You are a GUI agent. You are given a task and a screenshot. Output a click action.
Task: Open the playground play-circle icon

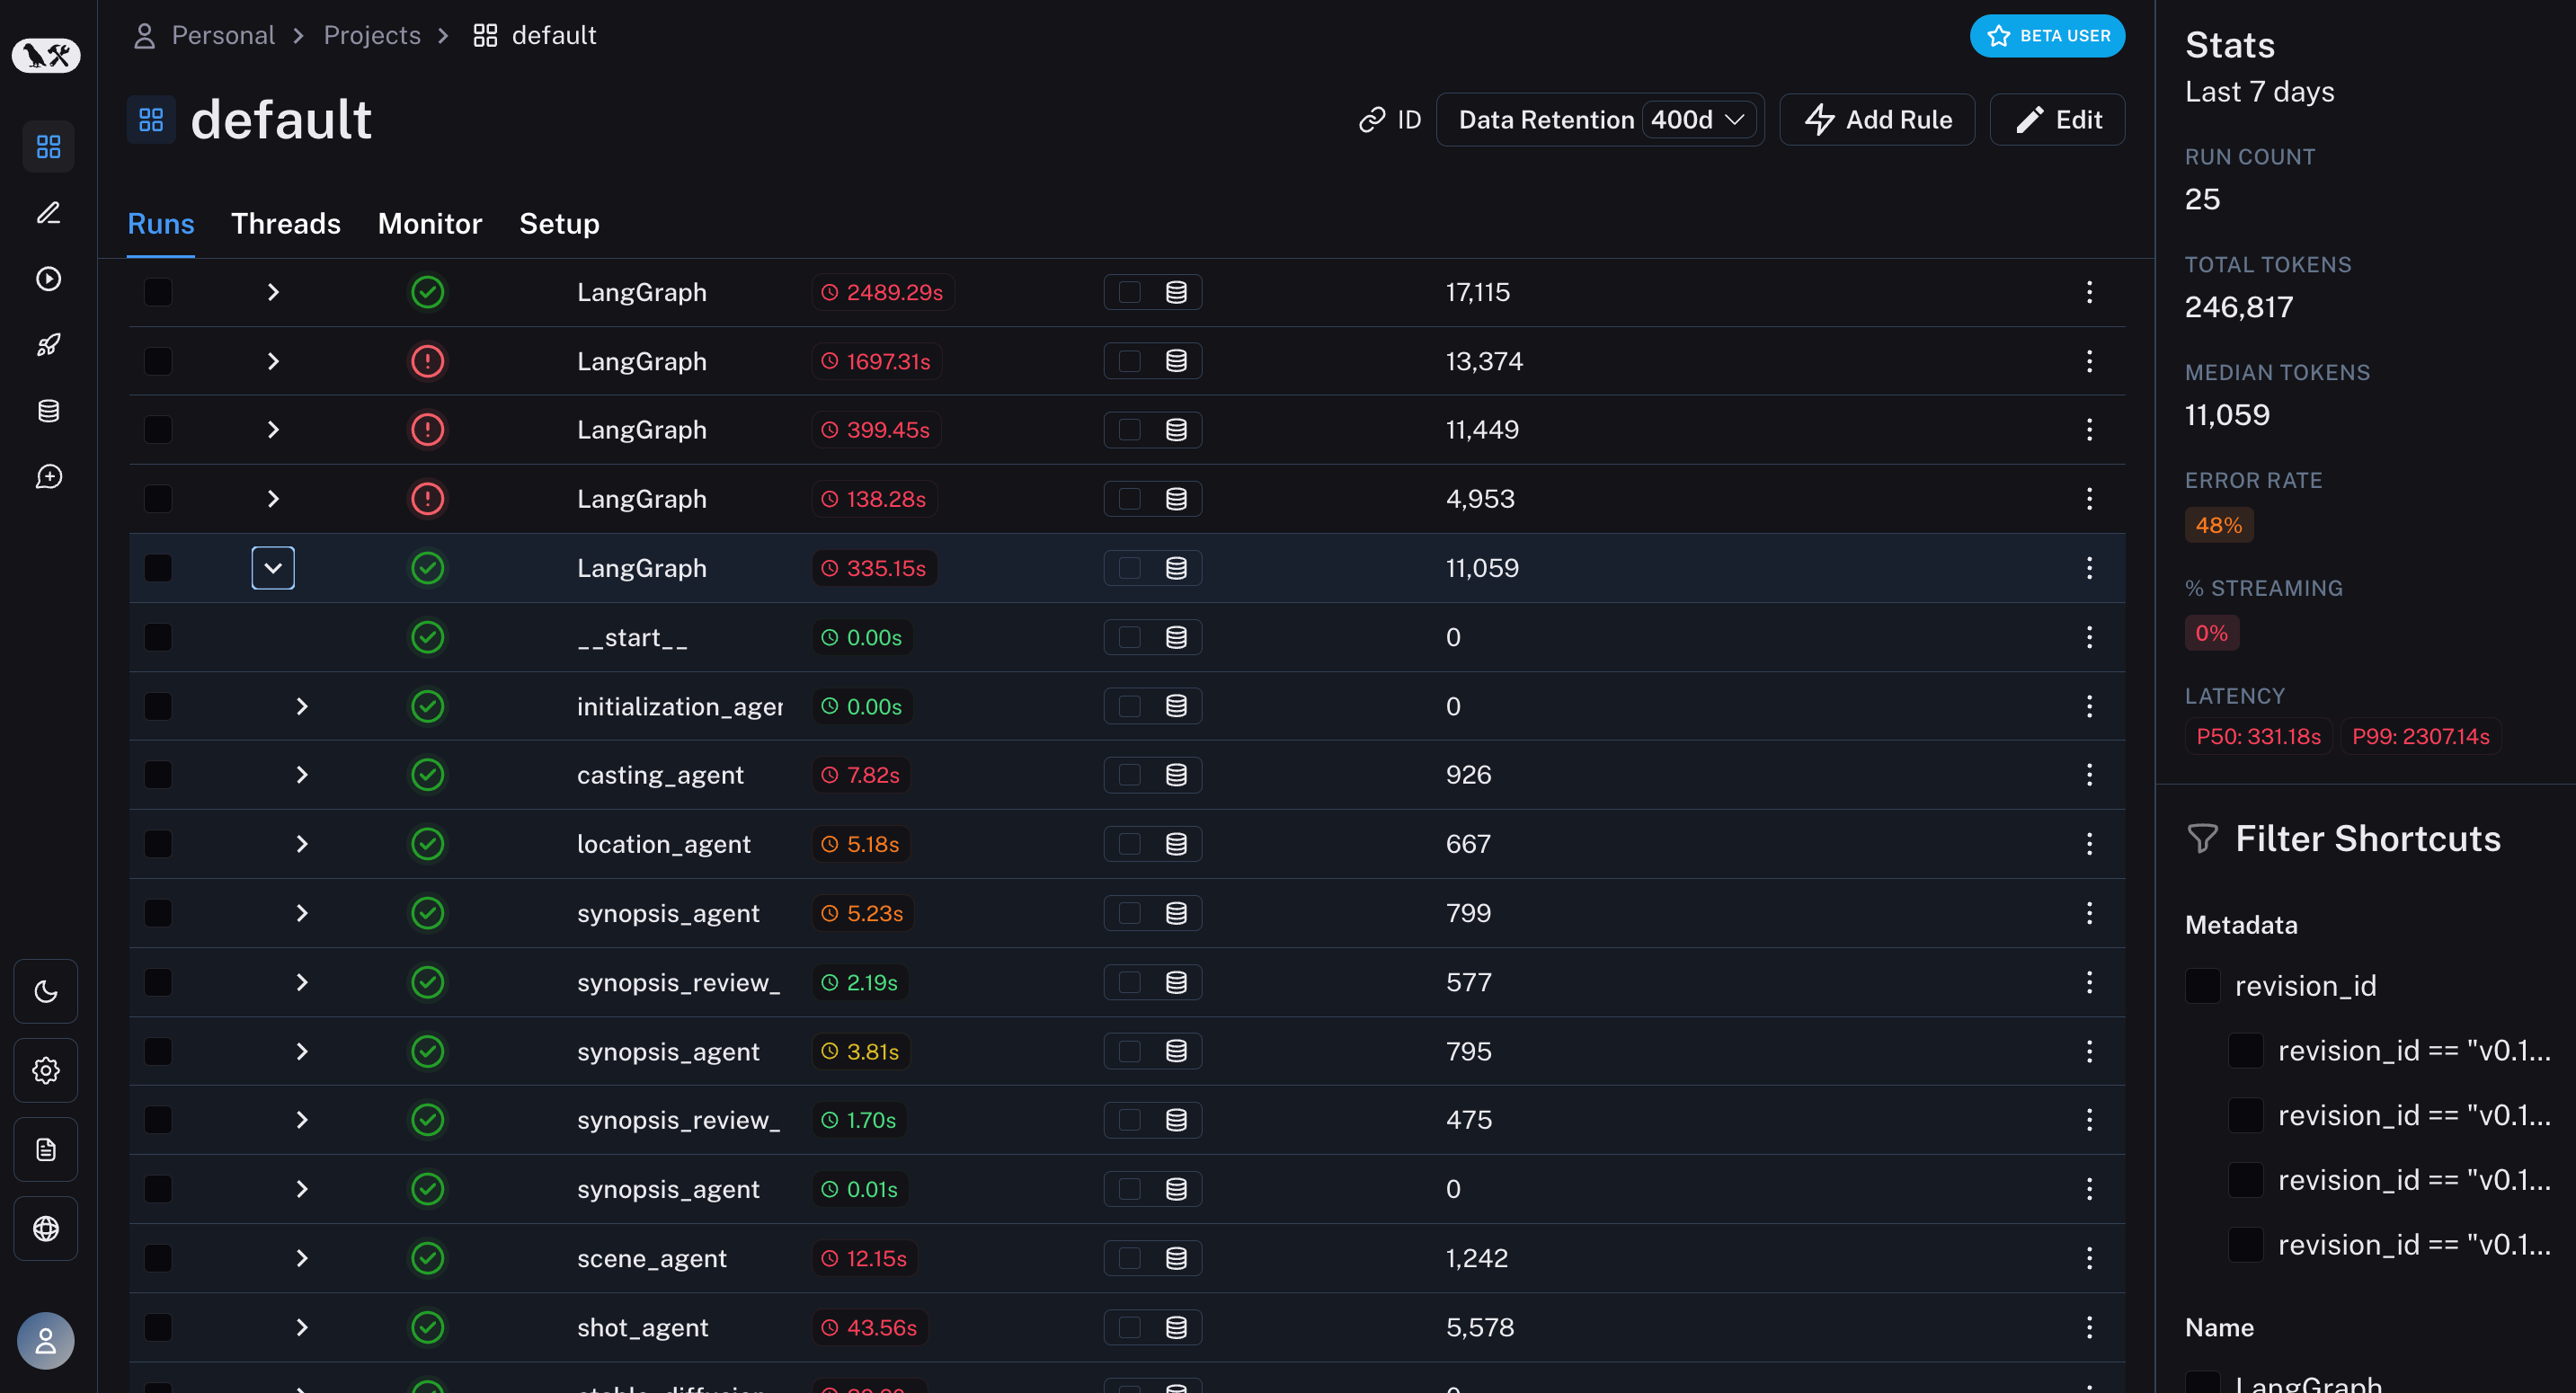pyautogui.click(x=48, y=279)
